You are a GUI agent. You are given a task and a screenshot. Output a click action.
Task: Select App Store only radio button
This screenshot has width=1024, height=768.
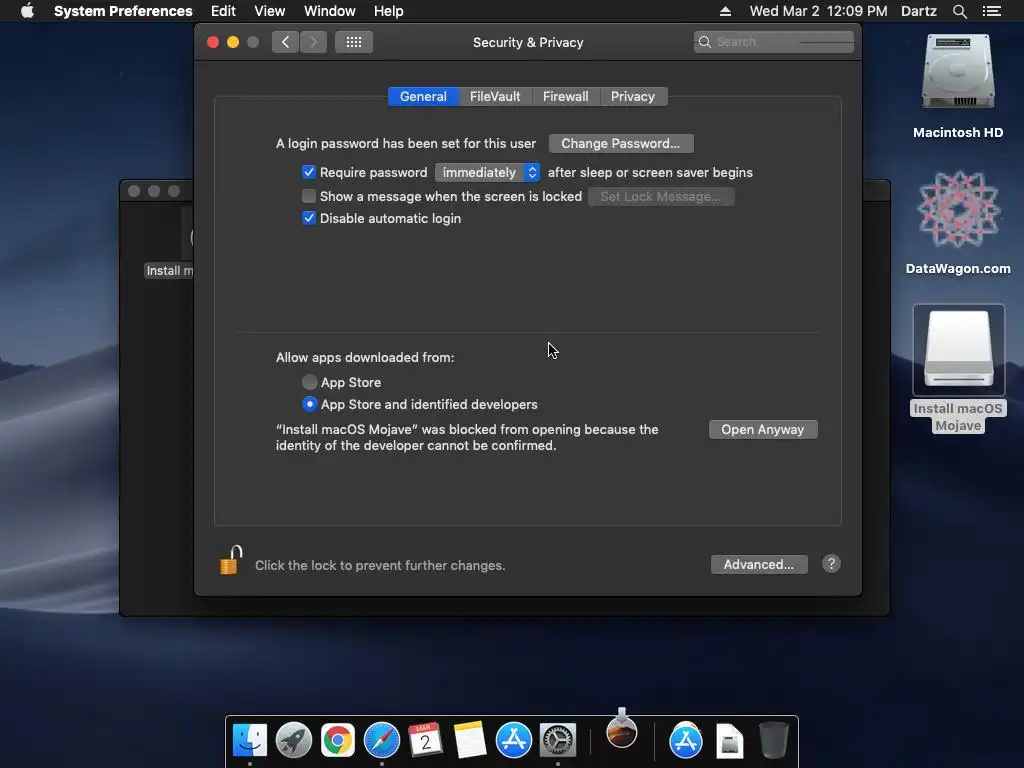310,382
